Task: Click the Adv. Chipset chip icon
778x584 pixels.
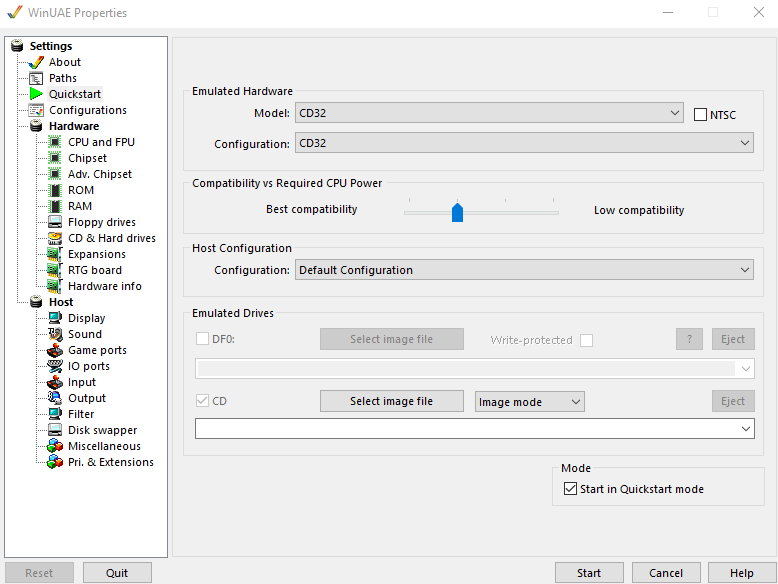Action: tap(55, 174)
